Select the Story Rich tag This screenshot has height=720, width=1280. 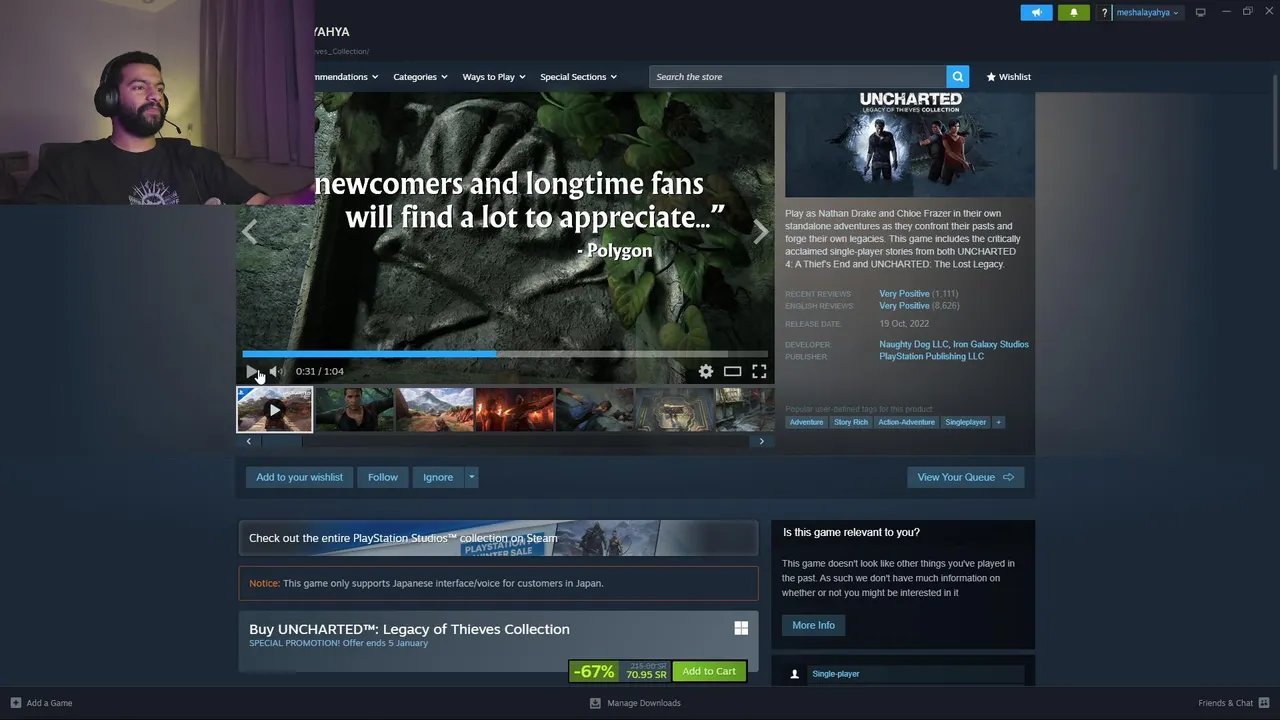coord(851,422)
